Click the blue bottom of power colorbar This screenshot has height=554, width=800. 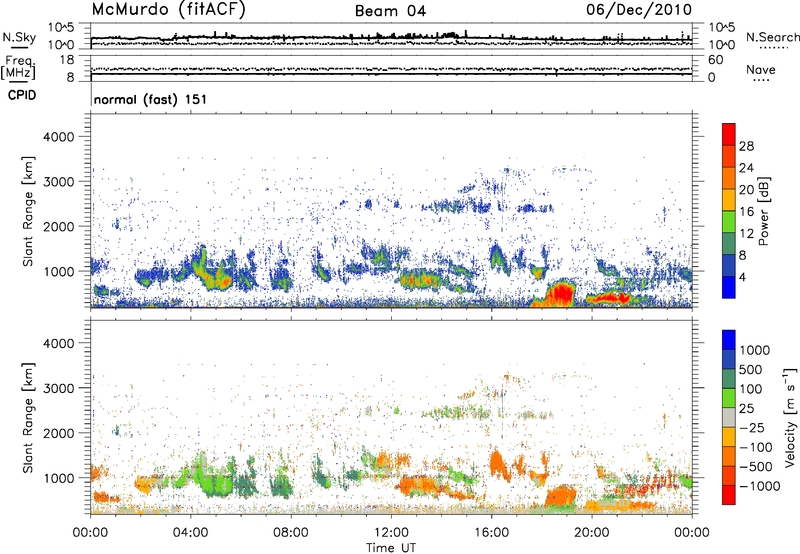pos(729,288)
